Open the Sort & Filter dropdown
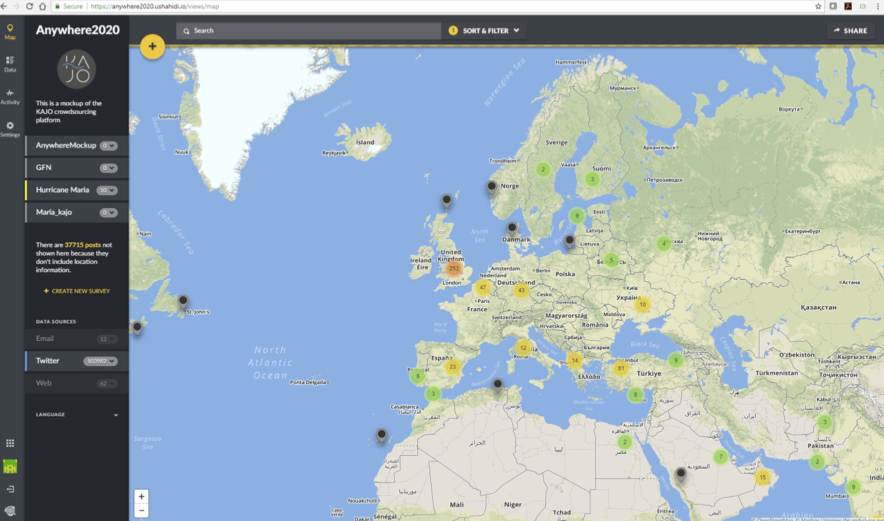Viewport: 884px width, 521px height. pyautogui.click(x=485, y=31)
